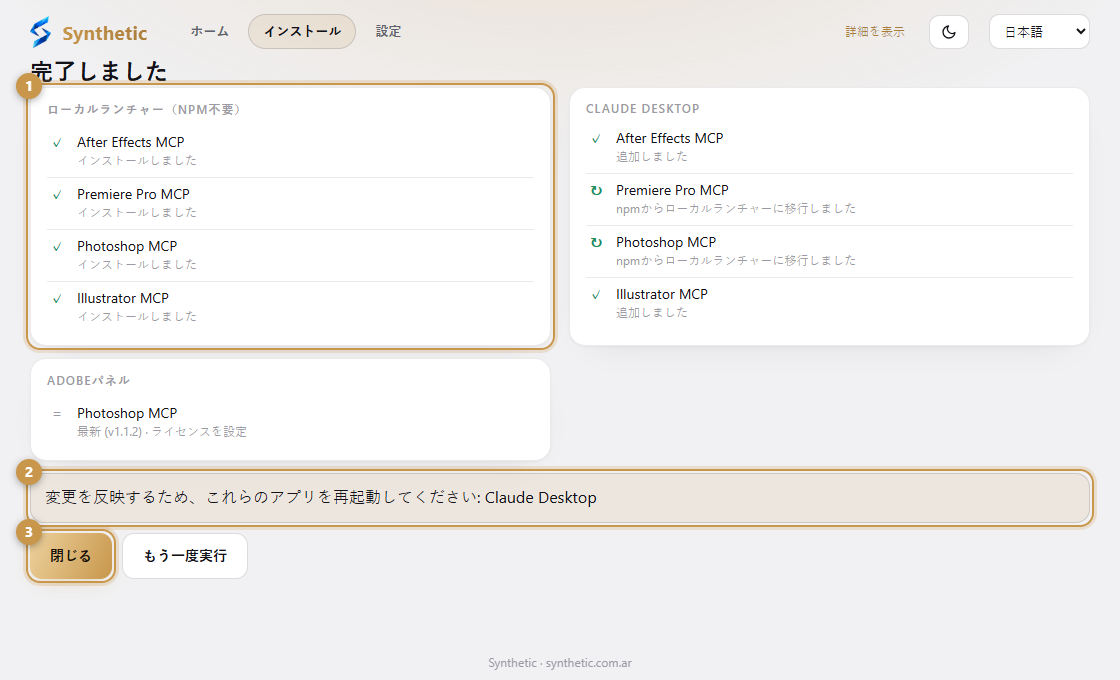1120x680 pixels.
Task: Click the migrate icon beside Premiere Pro MCP in Claude Desktop
Action: point(596,191)
